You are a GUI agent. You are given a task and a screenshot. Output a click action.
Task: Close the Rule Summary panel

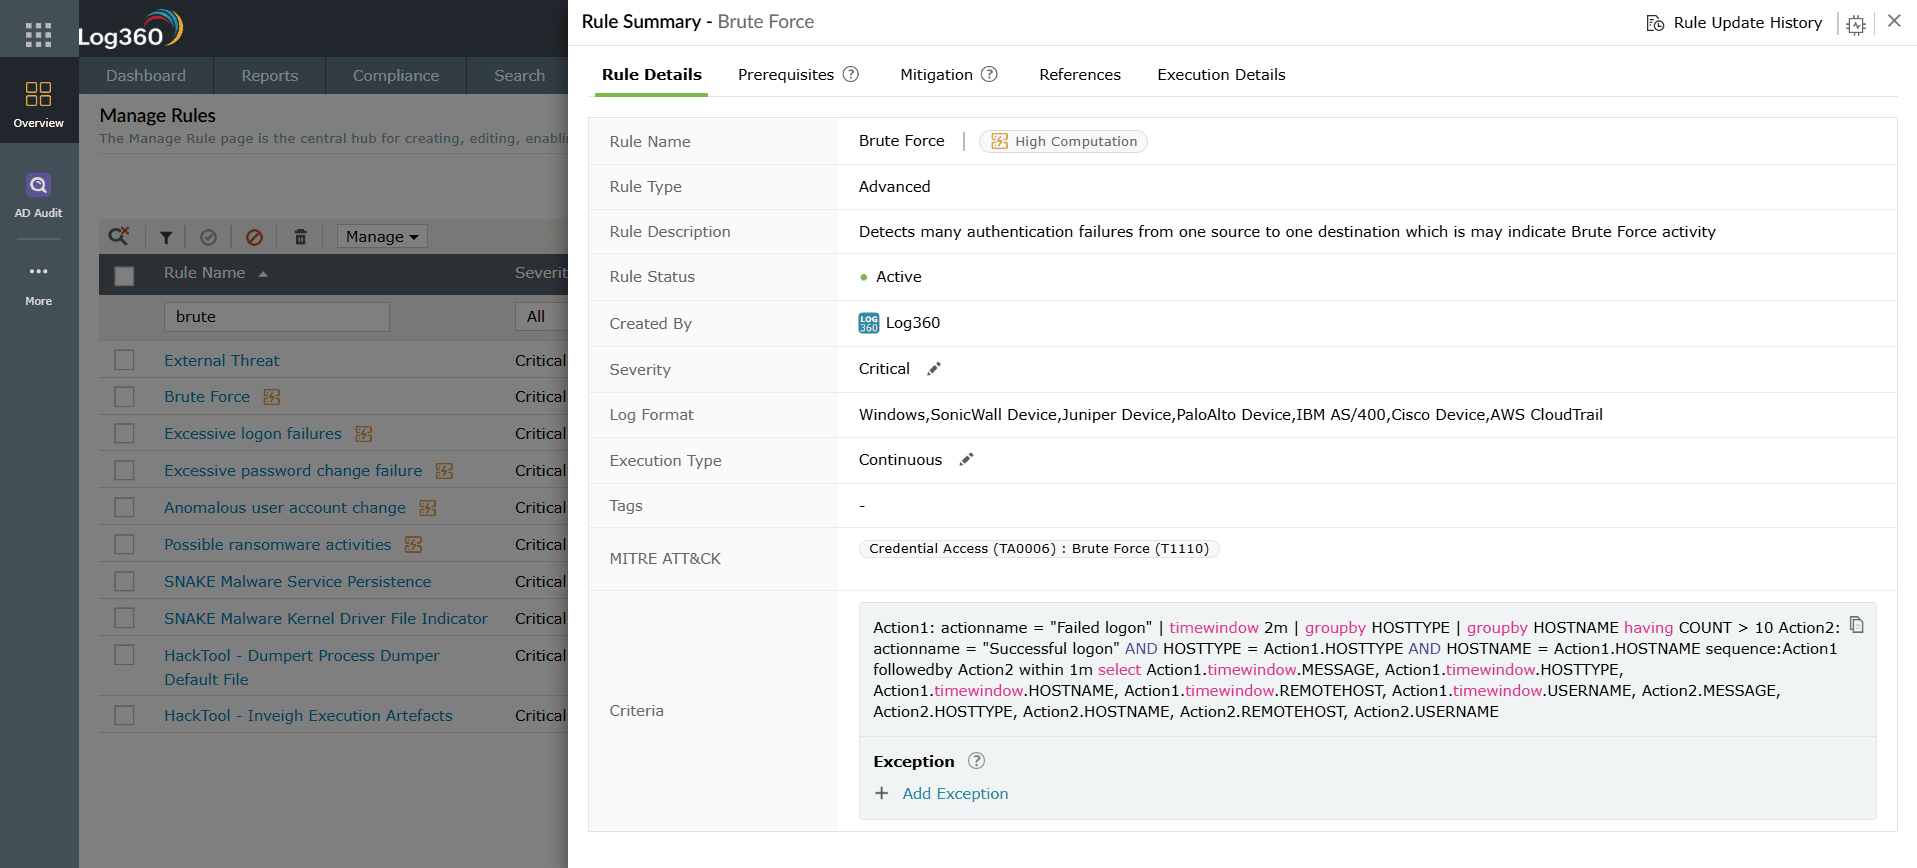pyautogui.click(x=1894, y=21)
